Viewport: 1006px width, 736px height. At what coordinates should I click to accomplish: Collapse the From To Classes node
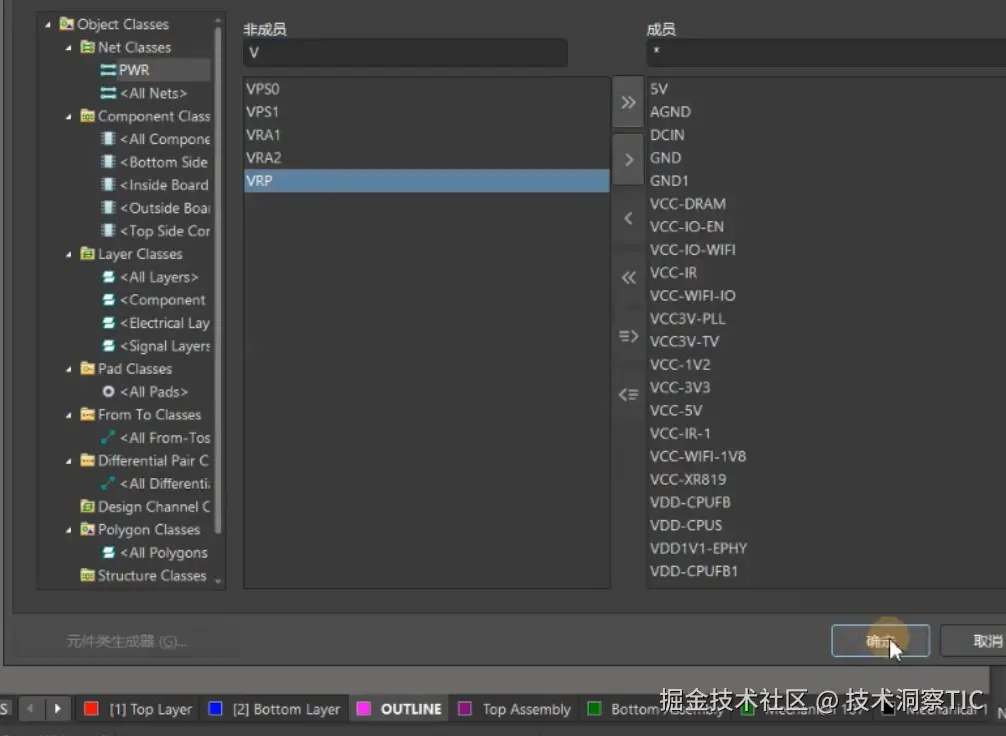click(69, 415)
